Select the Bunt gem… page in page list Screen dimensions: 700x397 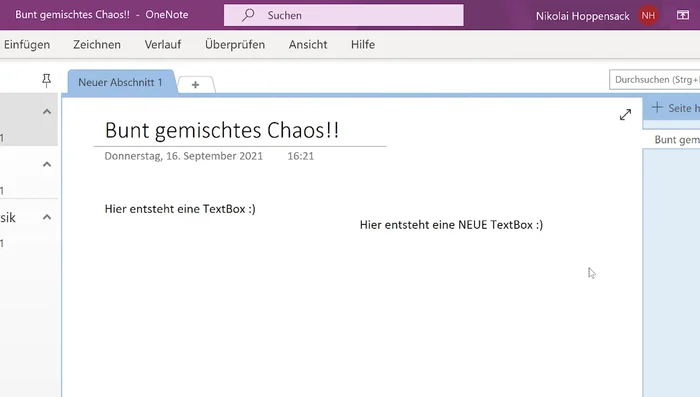[x=671, y=139]
